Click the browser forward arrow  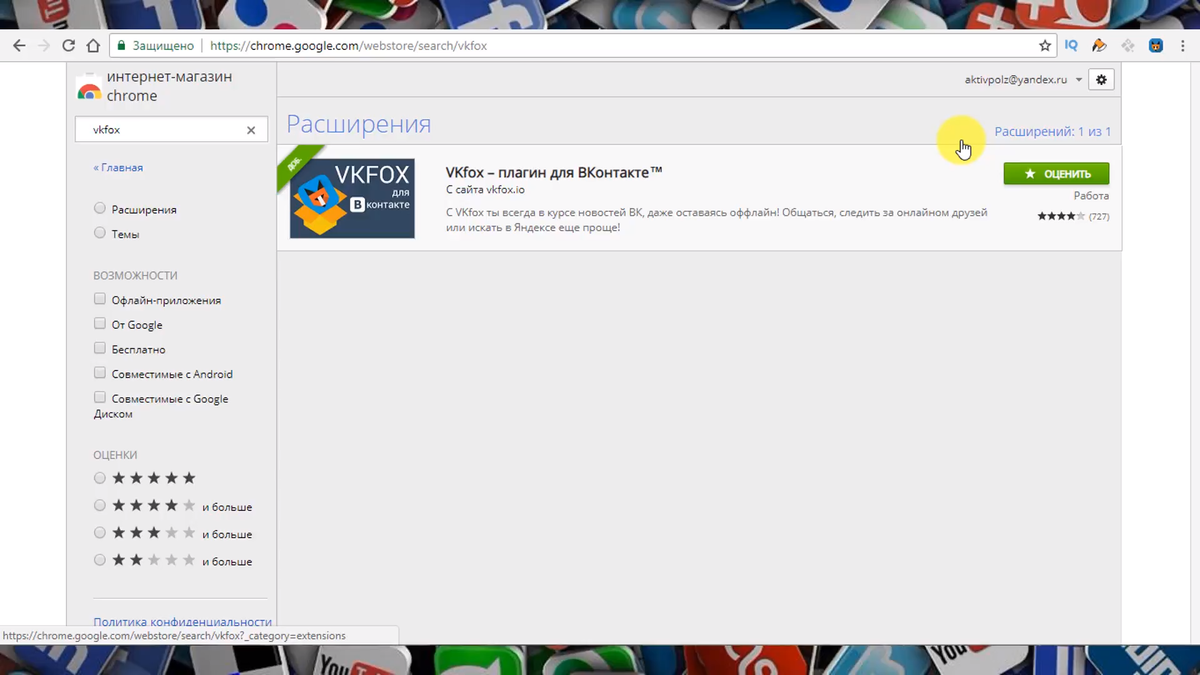[43, 46]
